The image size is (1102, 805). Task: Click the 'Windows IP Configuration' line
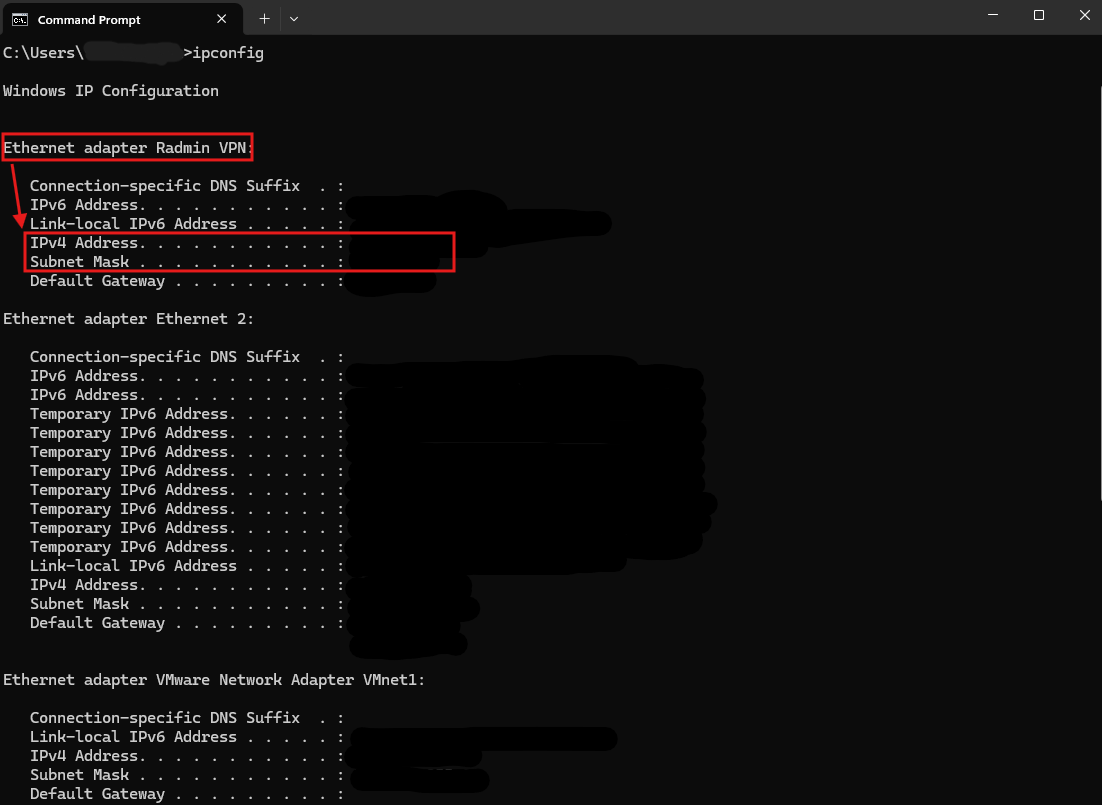111,91
